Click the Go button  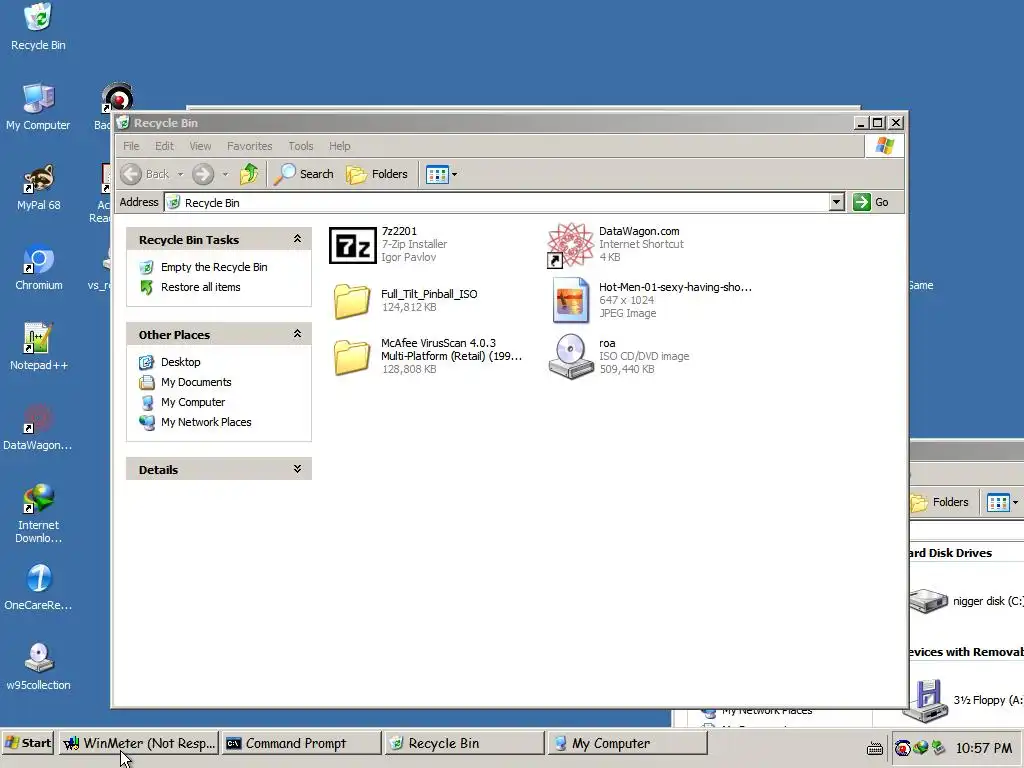pos(871,202)
